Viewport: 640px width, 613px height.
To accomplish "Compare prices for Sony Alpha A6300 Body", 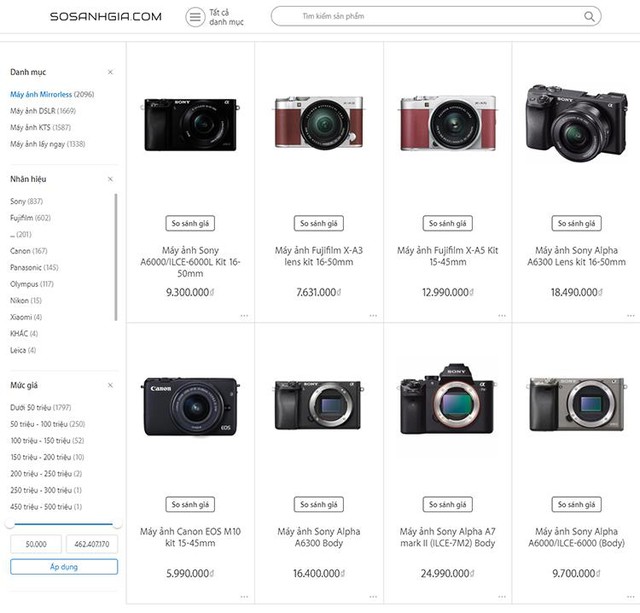I will [319, 504].
